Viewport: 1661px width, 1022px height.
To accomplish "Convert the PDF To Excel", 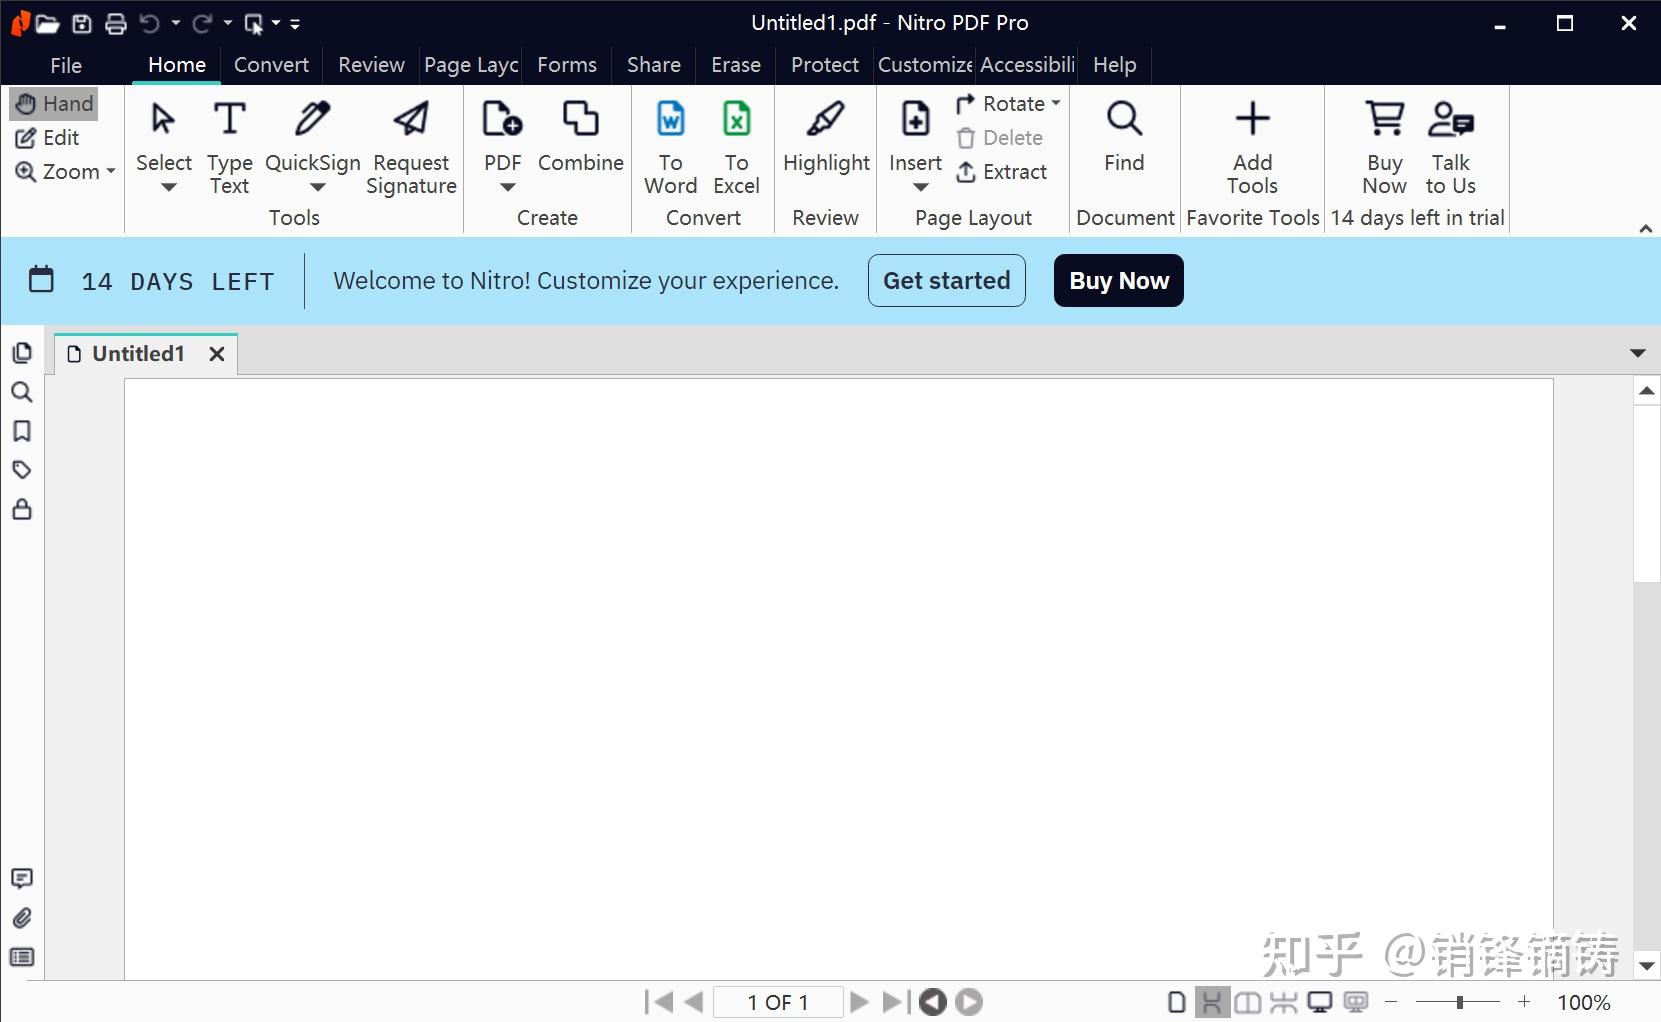I will 737,147.
